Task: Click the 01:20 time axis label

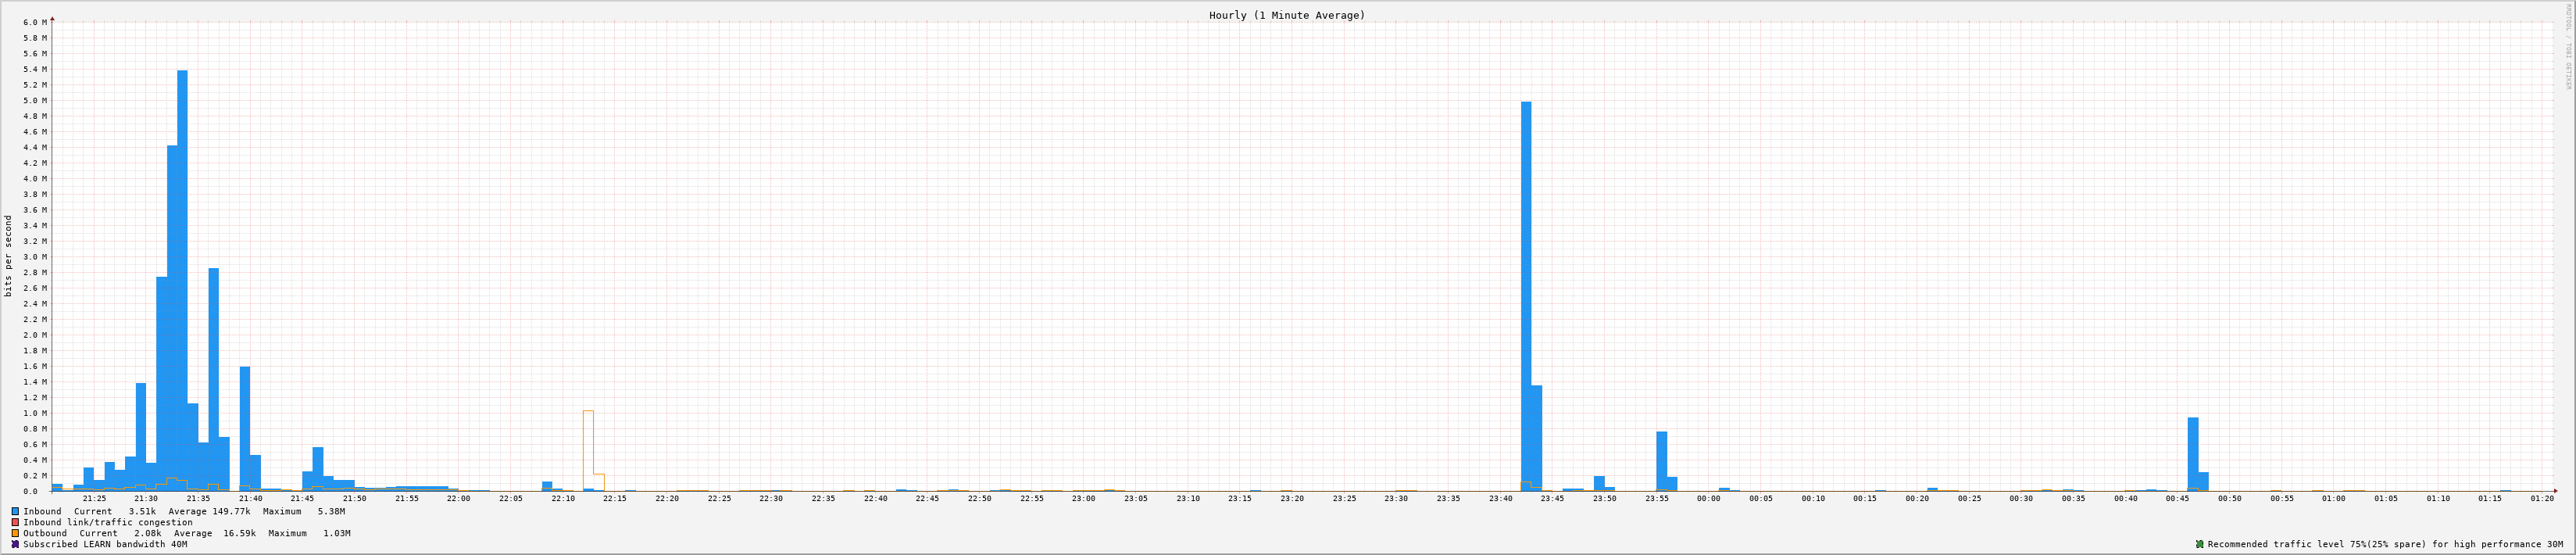Action: (x=2541, y=498)
